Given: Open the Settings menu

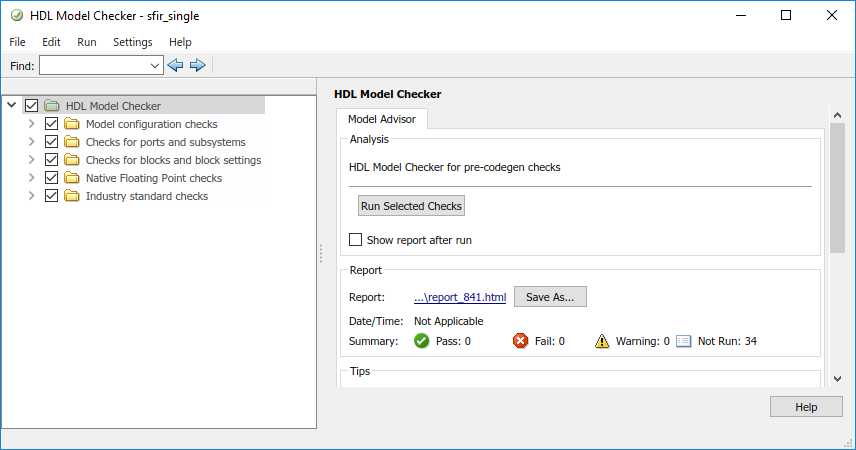Looking at the screenshot, I should [132, 42].
